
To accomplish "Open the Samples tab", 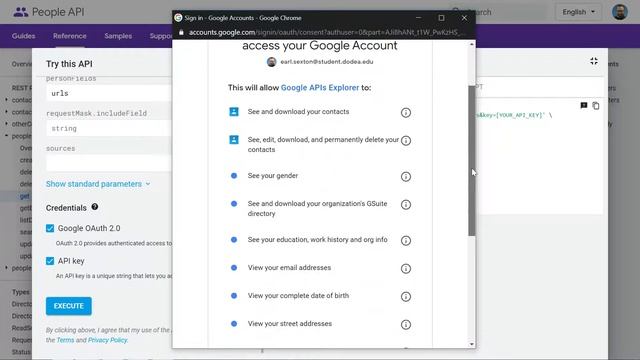I will [118, 36].
